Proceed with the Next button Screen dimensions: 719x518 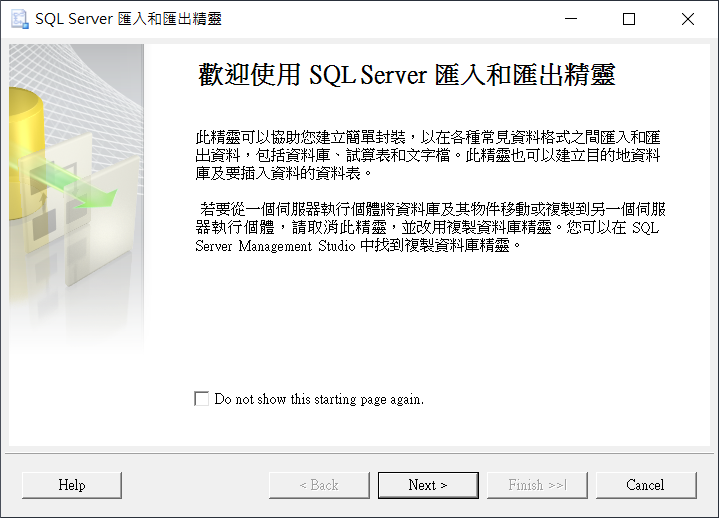coord(428,485)
